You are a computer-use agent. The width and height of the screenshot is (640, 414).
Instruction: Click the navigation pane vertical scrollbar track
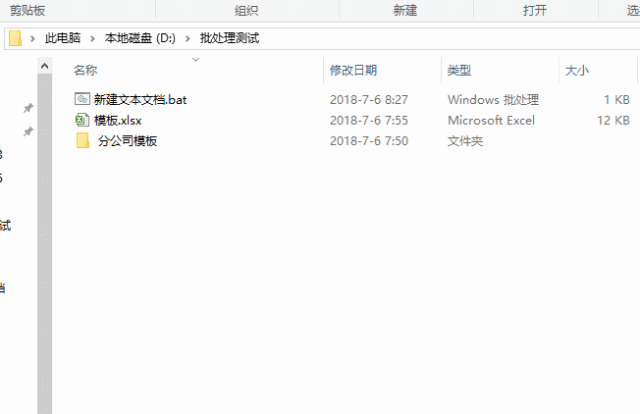(x=44, y=244)
